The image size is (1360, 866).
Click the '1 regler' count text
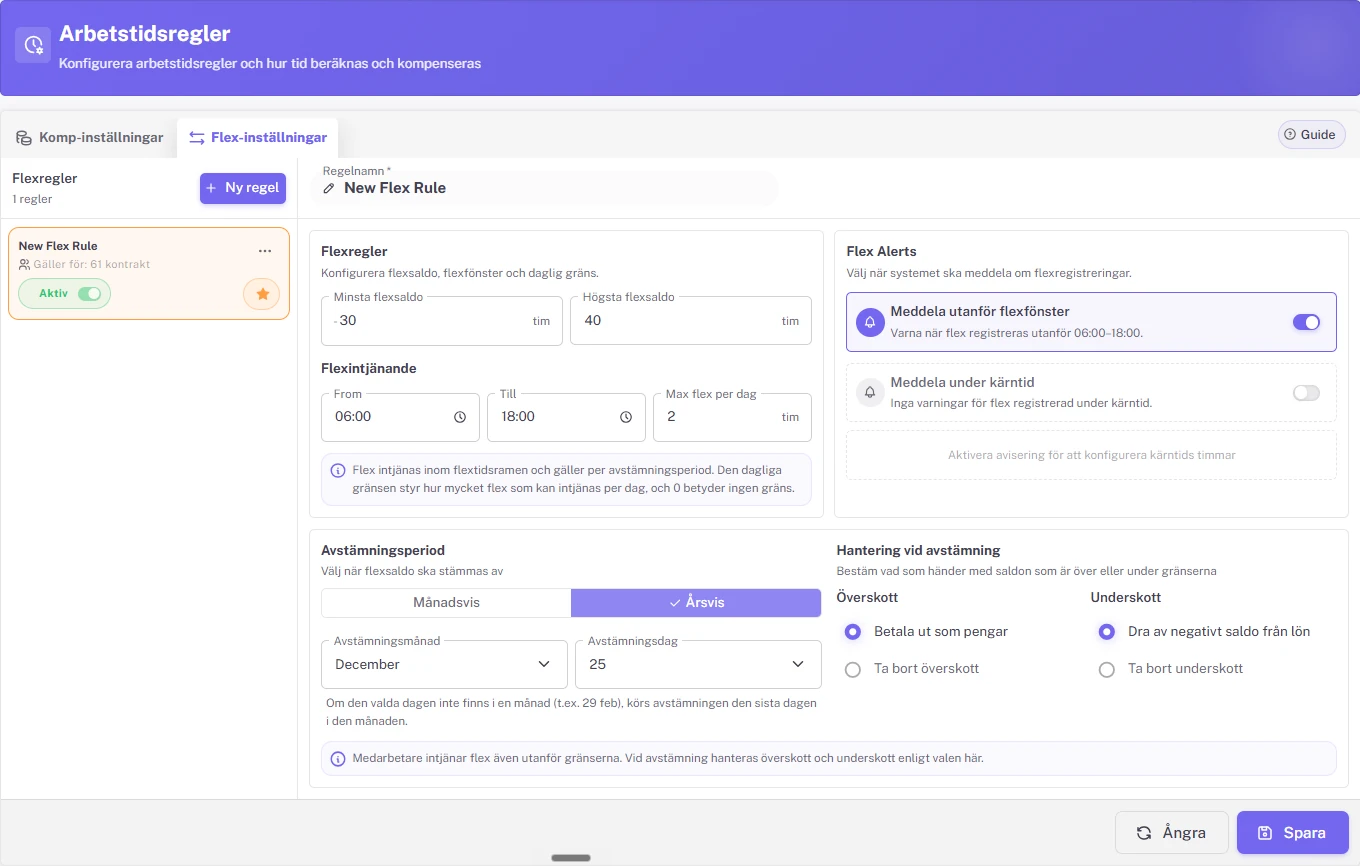tap(32, 199)
